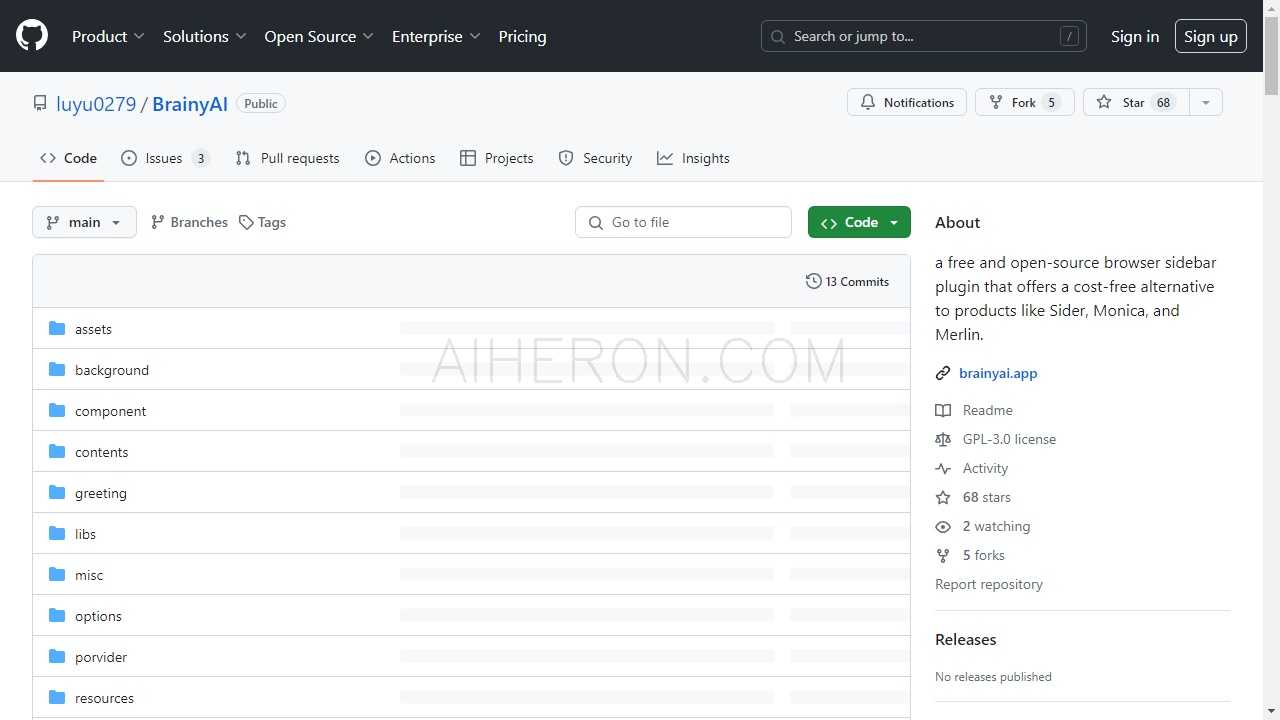Click the Notifications bell button
Screen dimensions: 1280x720
point(907,102)
